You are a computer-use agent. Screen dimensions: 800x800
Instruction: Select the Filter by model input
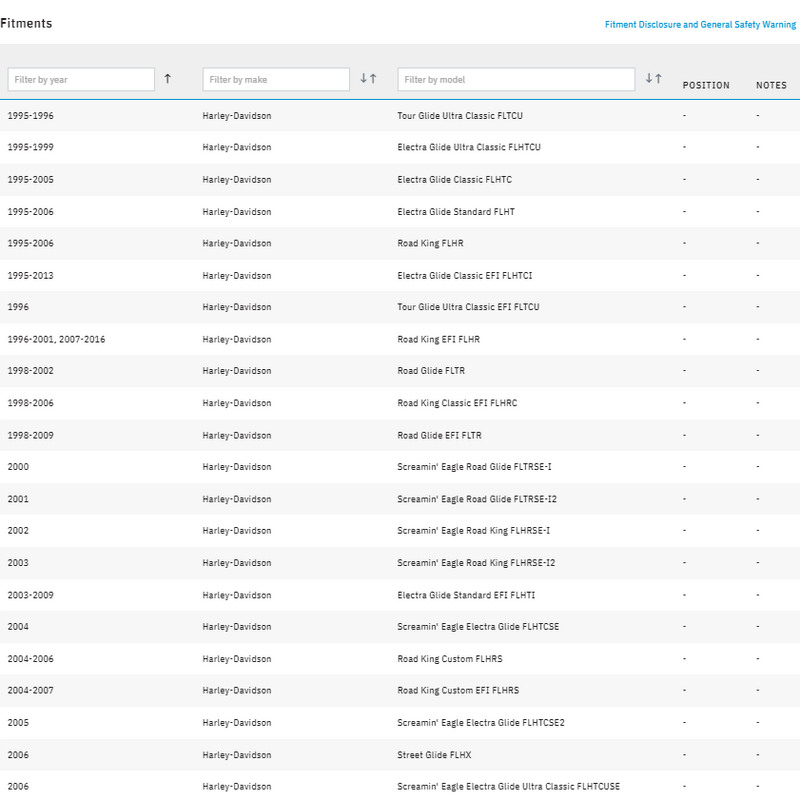[x=516, y=79]
